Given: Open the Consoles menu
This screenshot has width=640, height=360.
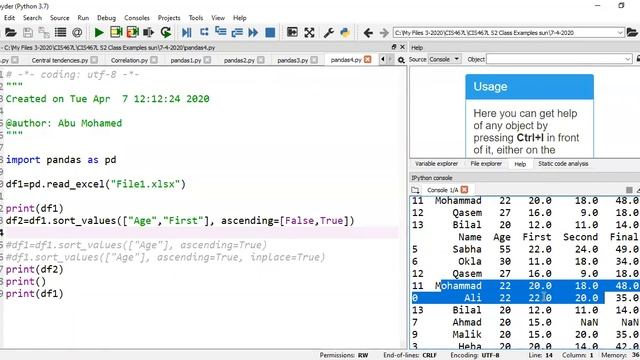Looking at the screenshot, I should [137, 18].
